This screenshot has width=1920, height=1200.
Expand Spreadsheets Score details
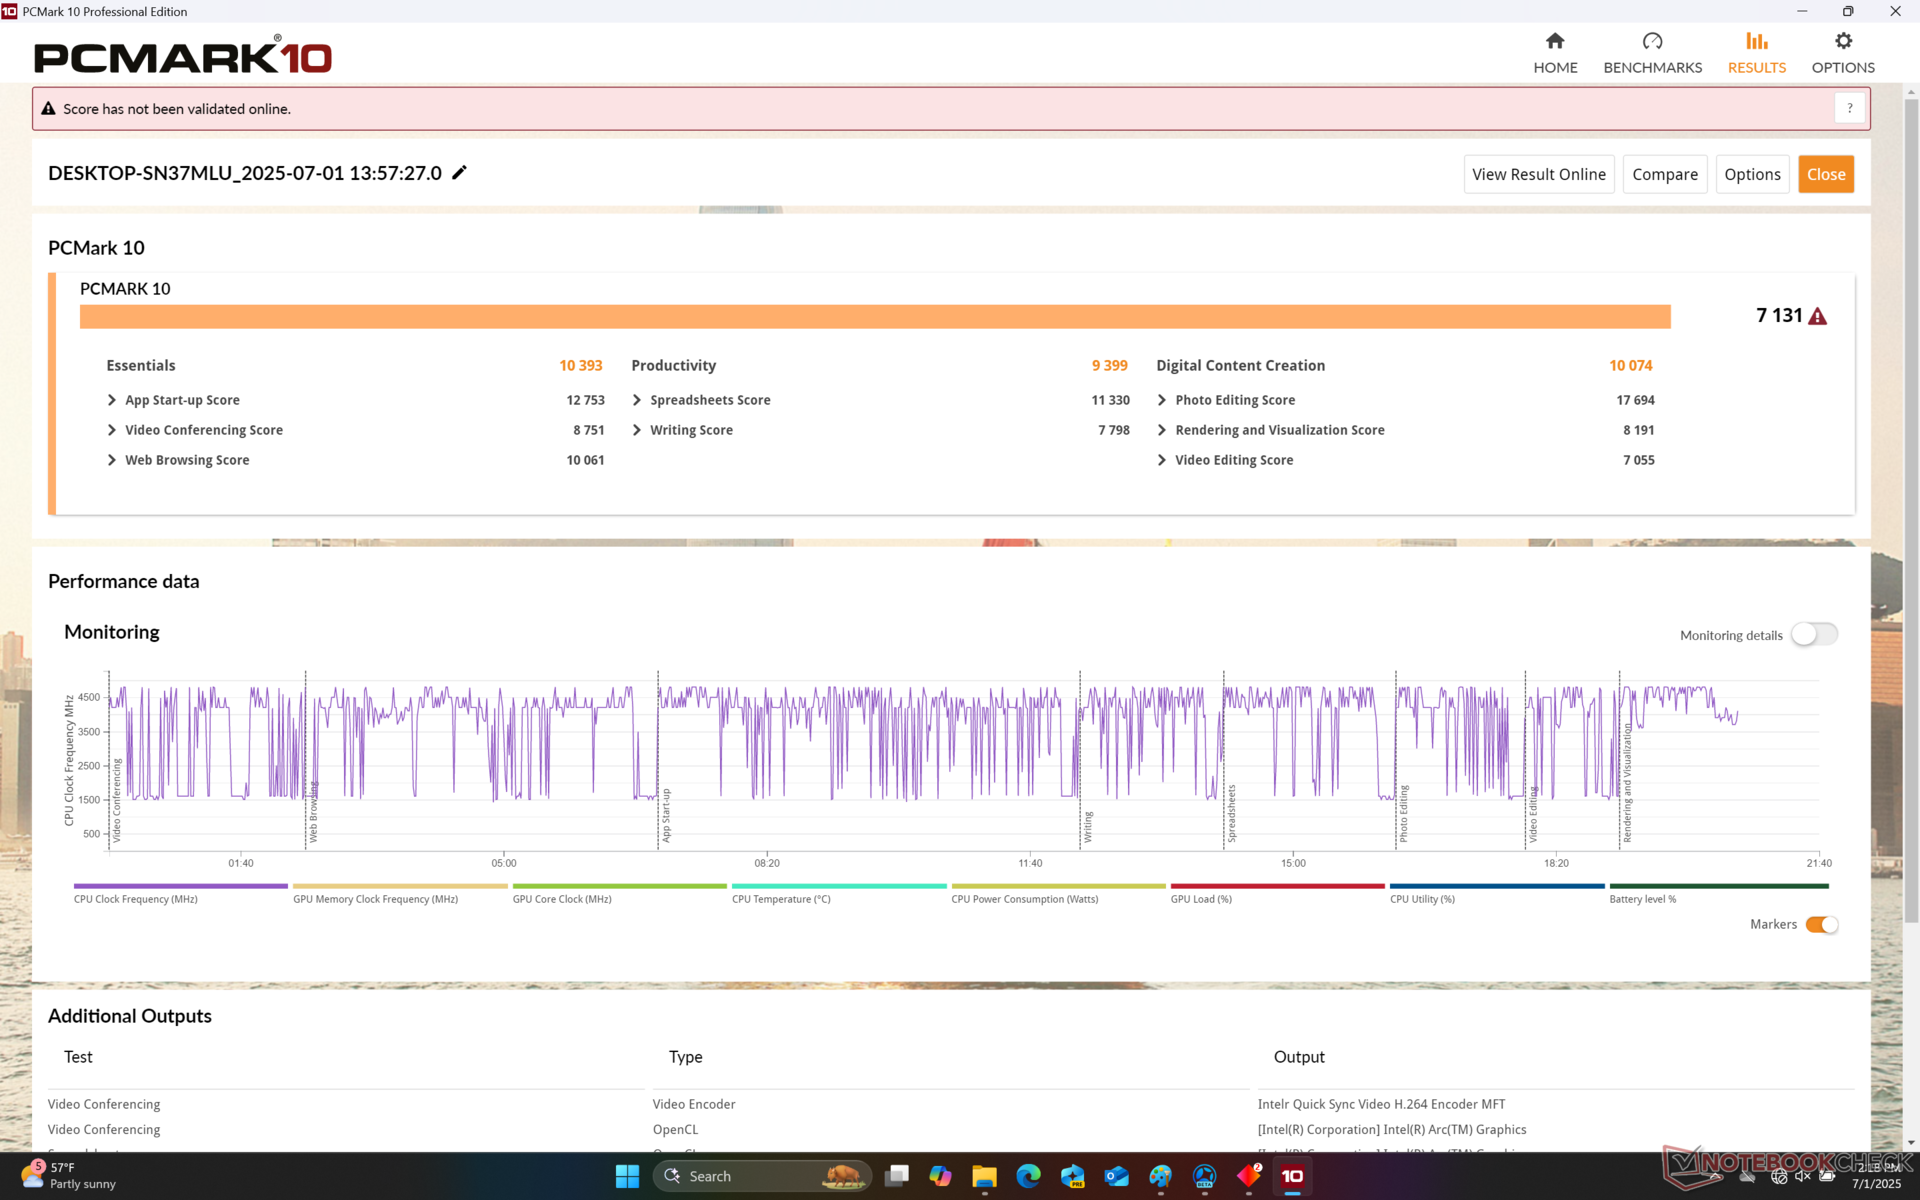[x=637, y=400]
